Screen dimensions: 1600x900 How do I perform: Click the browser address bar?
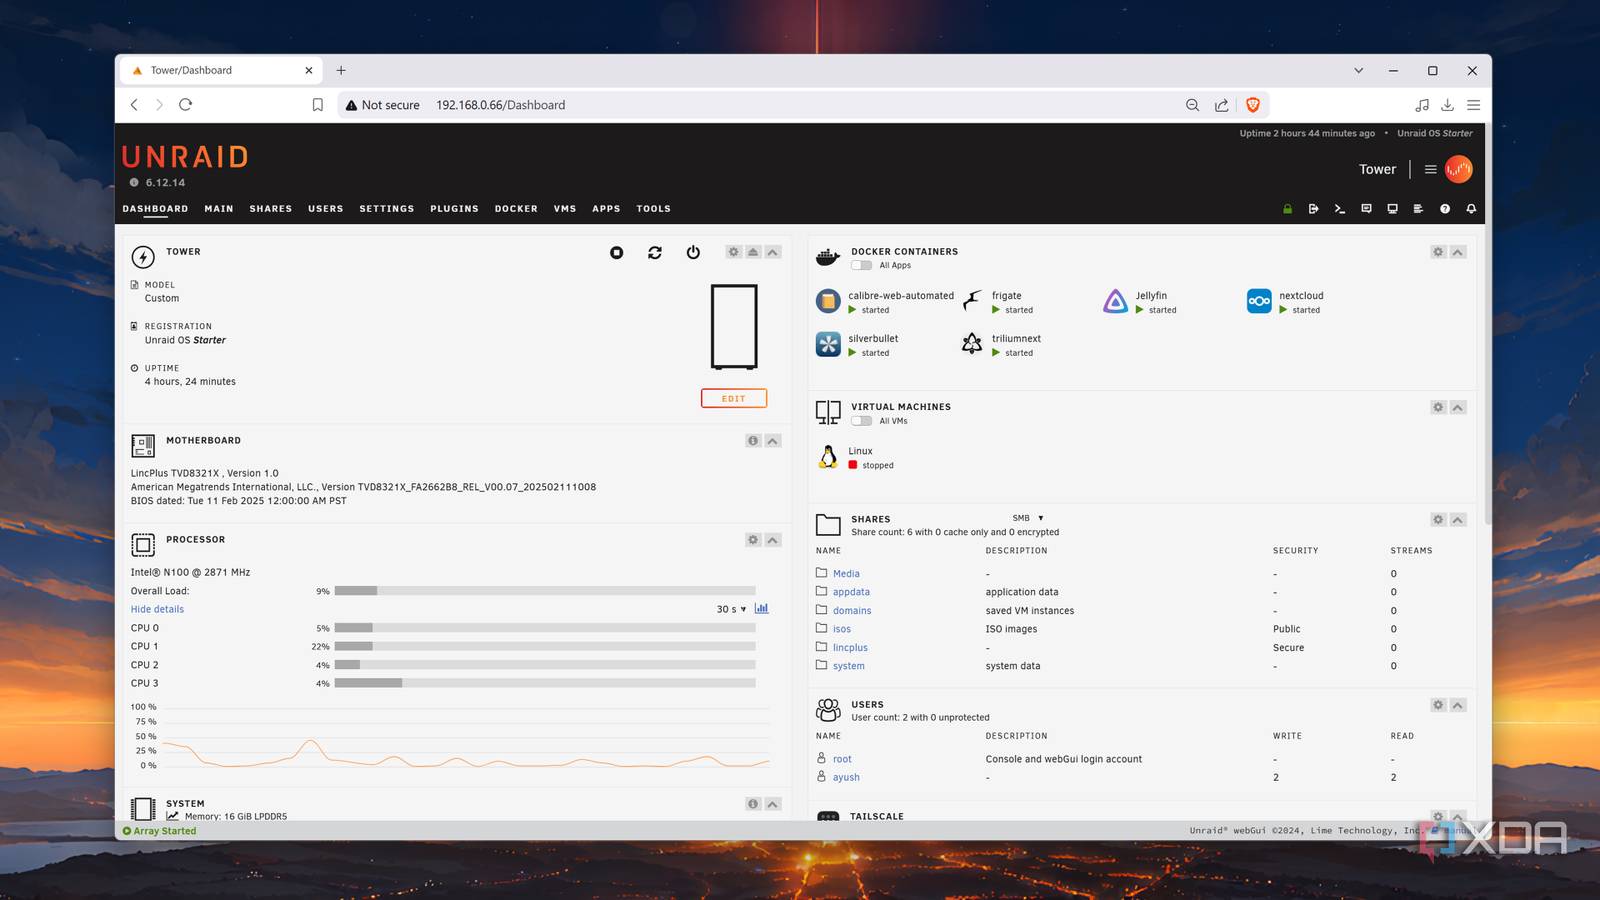tap(760, 105)
